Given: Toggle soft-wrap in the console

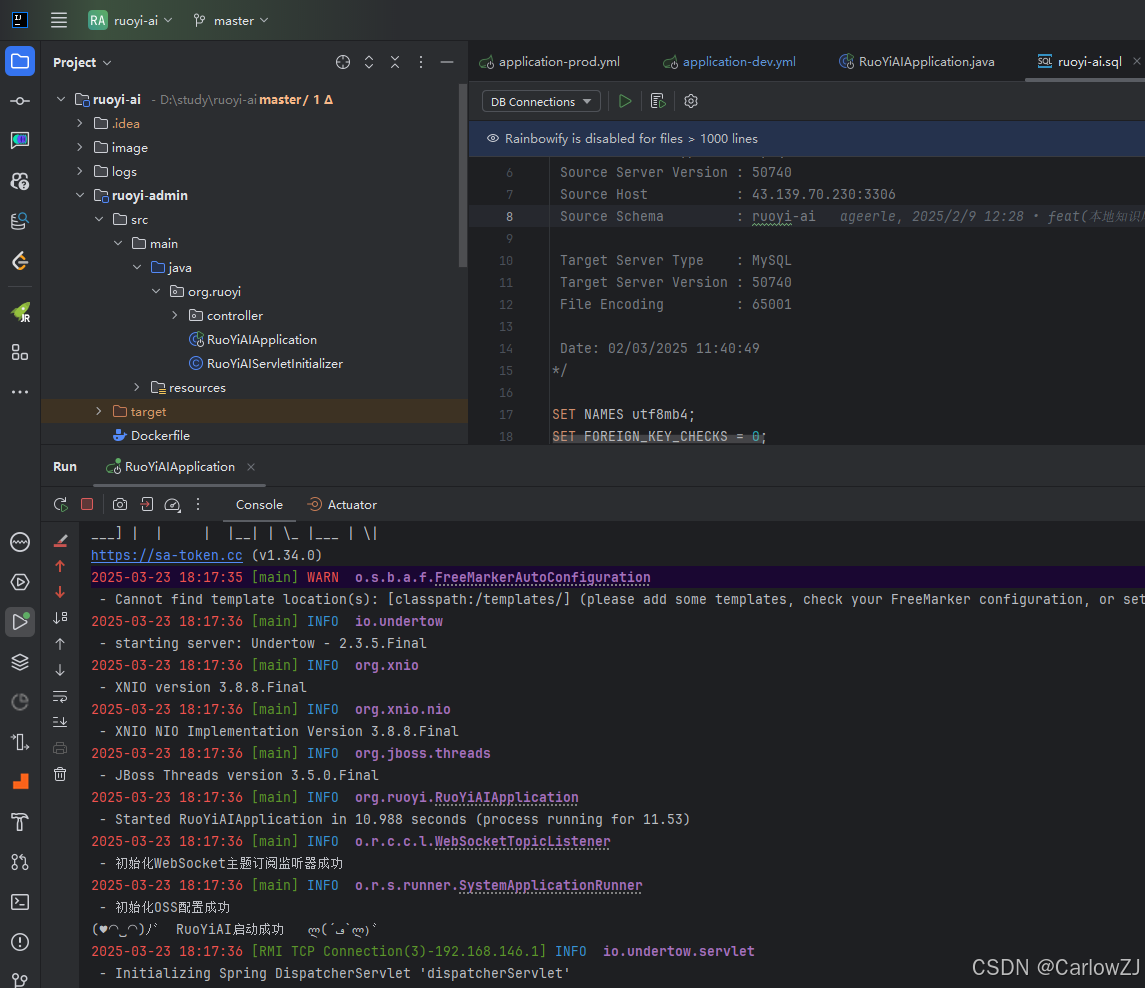Looking at the screenshot, I should (x=60, y=696).
